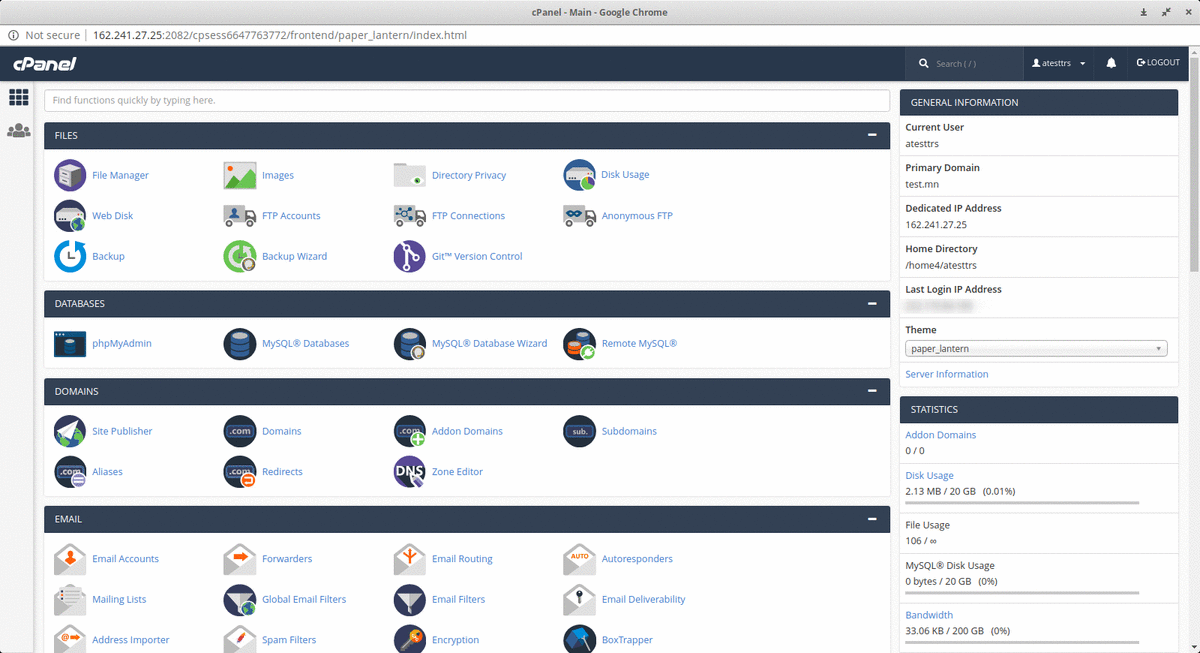Open the notifications bell icon
Screen dimensions: 1200x653
(1111, 63)
